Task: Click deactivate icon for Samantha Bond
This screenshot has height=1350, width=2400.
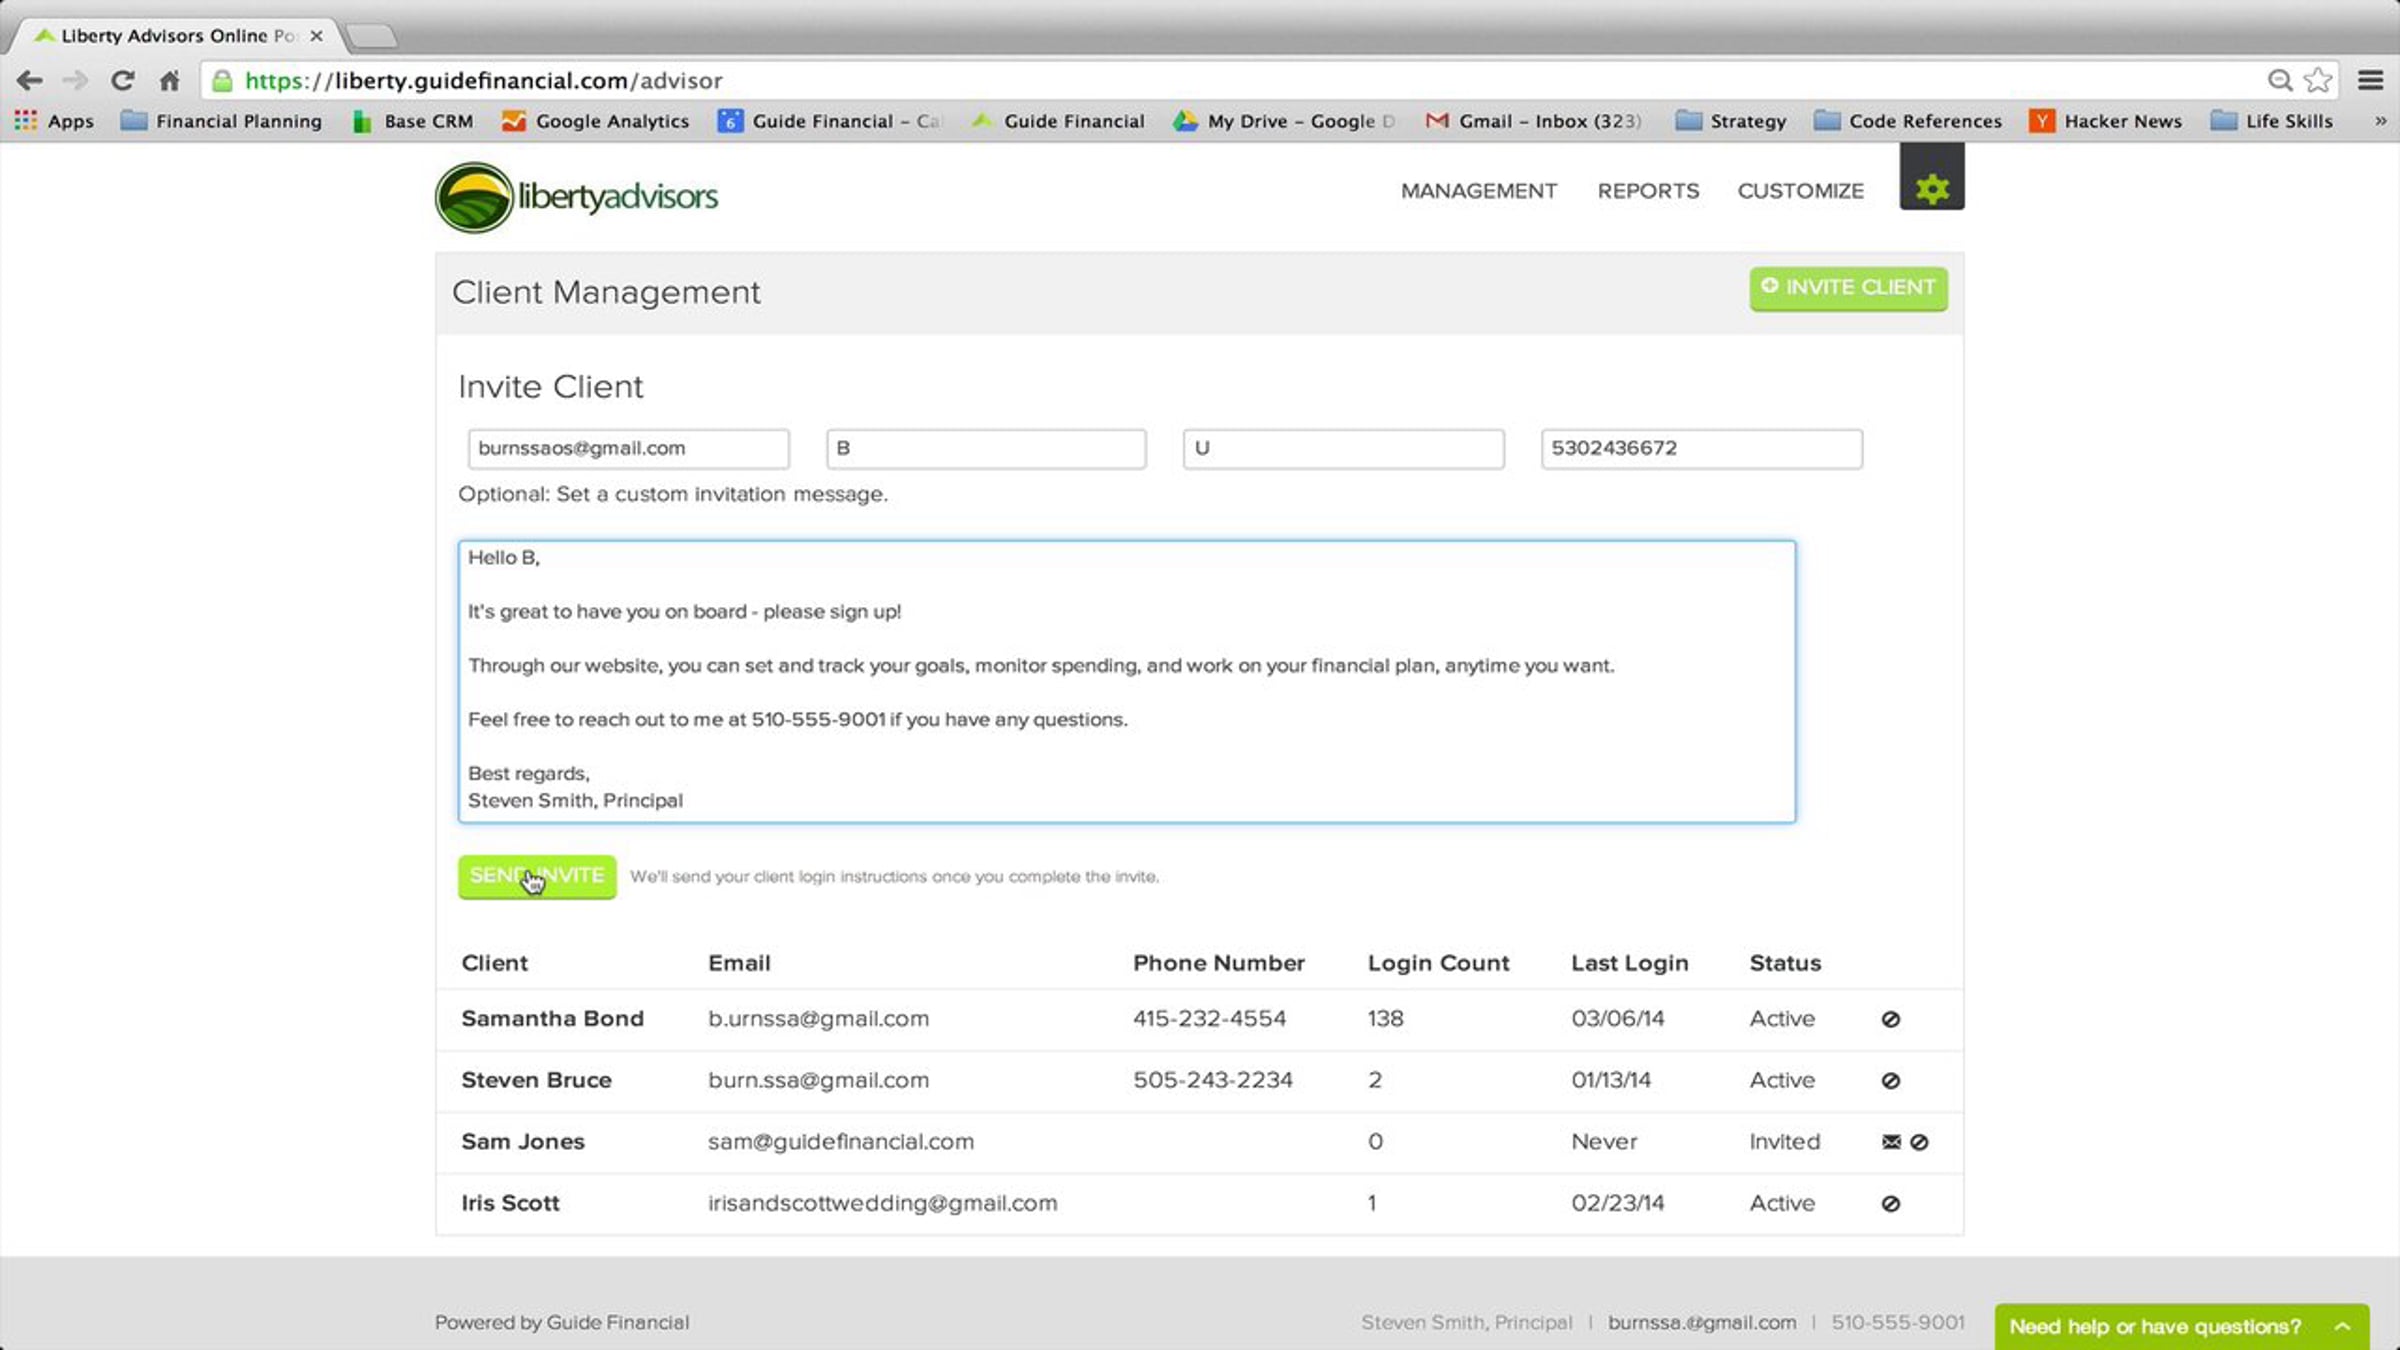Action: pyautogui.click(x=1890, y=1019)
